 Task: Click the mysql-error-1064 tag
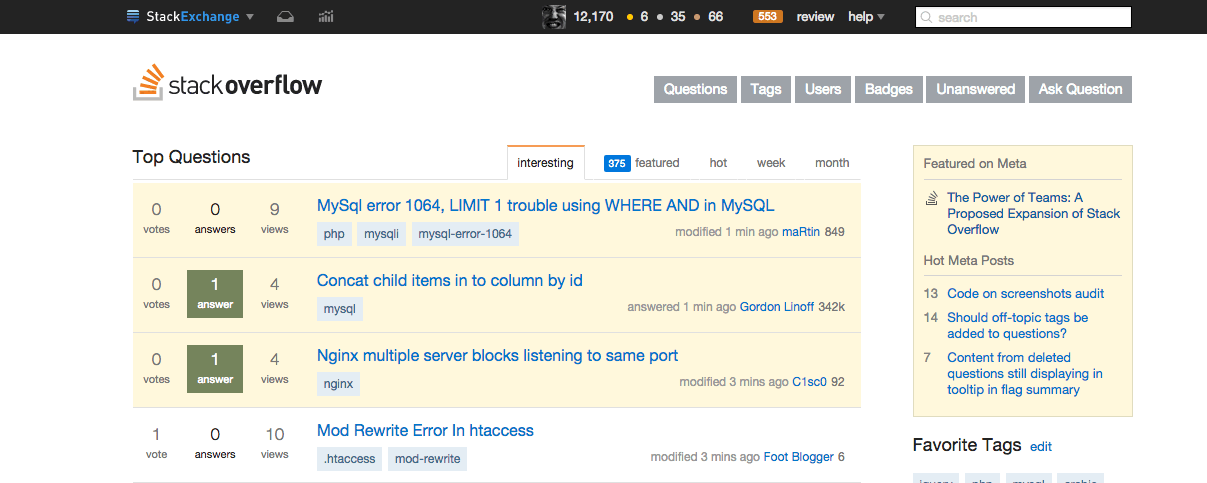[465, 234]
